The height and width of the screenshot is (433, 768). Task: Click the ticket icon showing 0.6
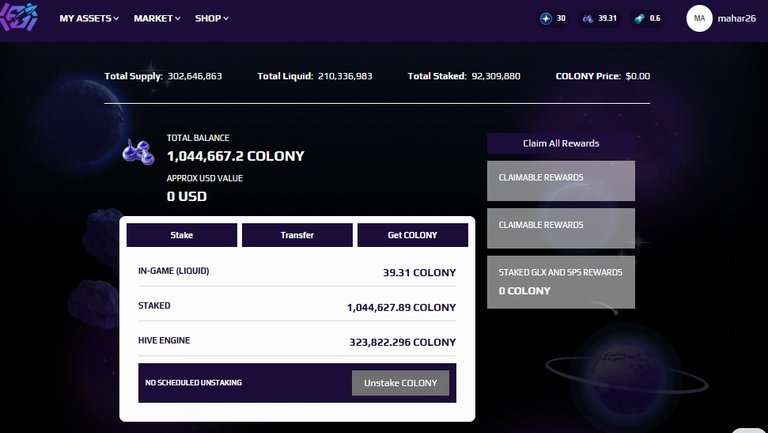639,19
